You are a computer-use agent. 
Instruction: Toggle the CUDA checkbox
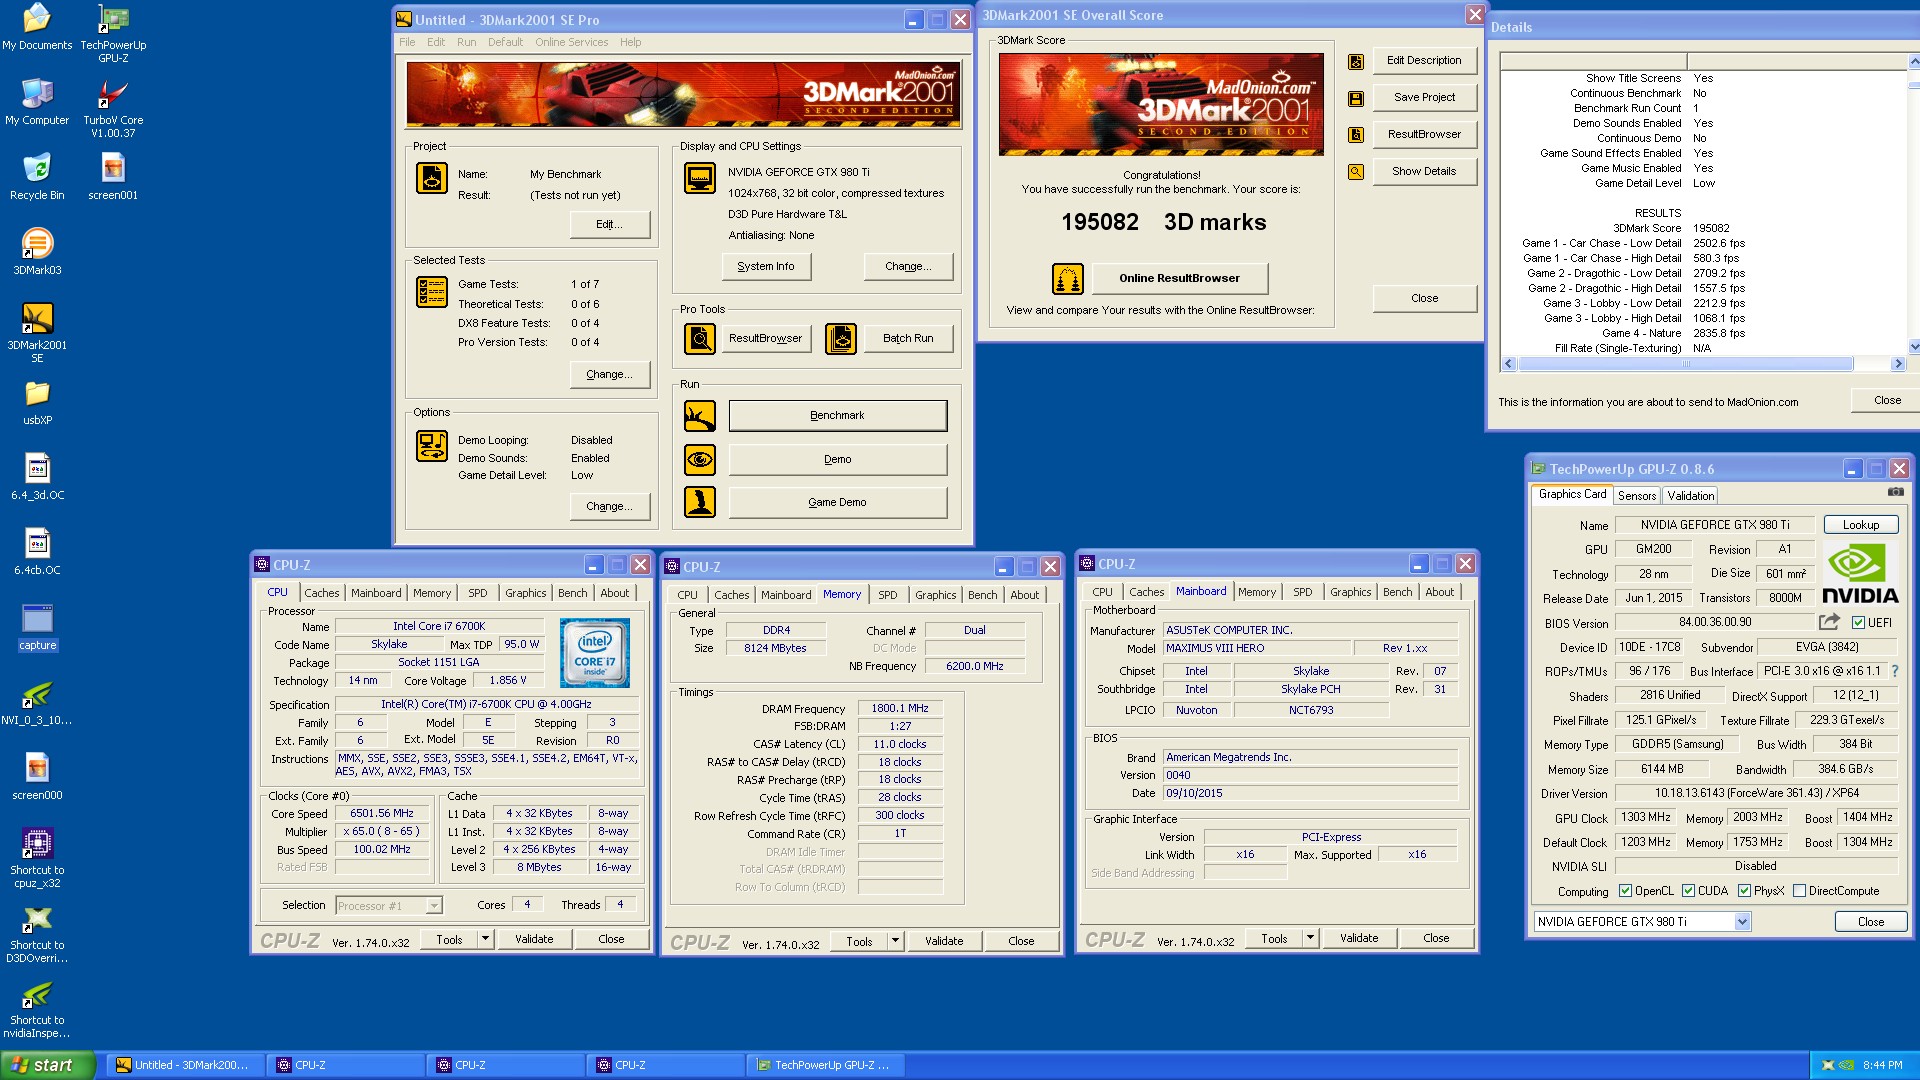pyautogui.click(x=1688, y=890)
